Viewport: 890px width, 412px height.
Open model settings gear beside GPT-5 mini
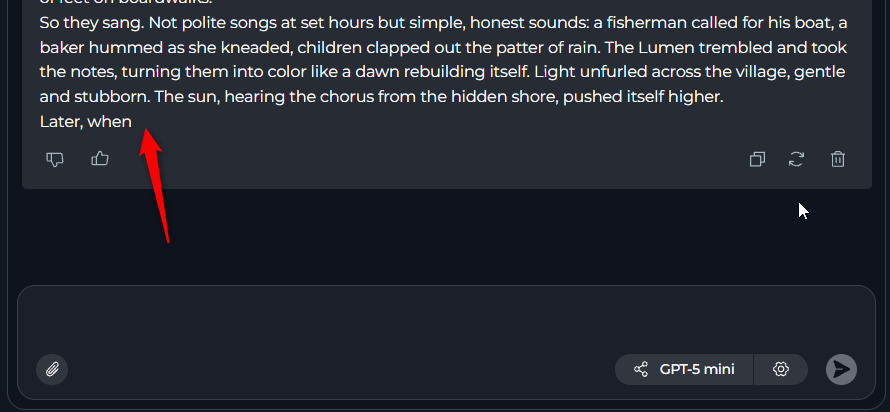(781, 369)
